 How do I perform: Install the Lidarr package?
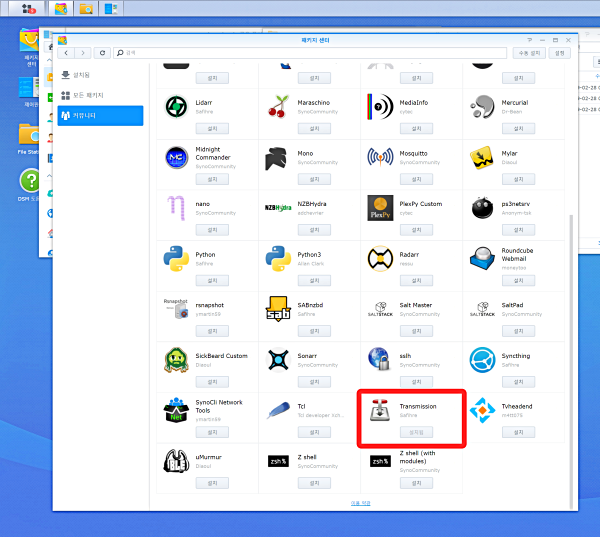pyautogui.click(x=212, y=129)
